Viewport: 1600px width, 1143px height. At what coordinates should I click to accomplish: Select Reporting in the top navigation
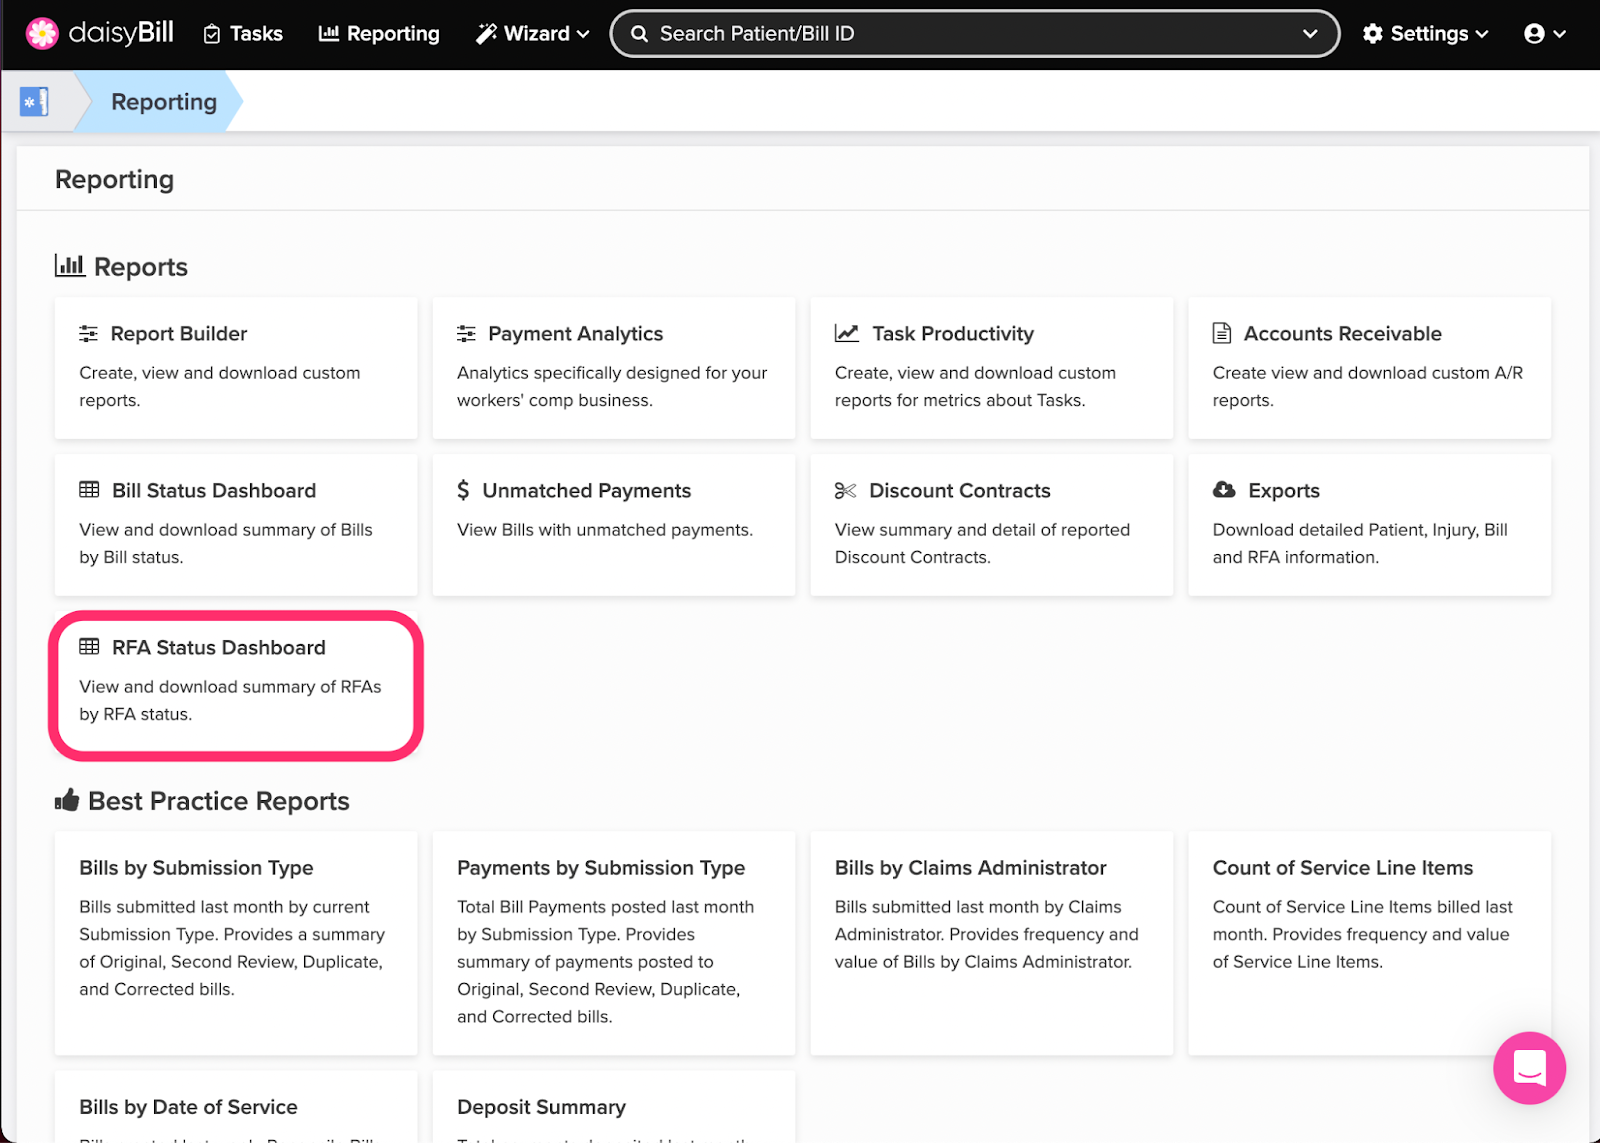[x=379, y=34]
